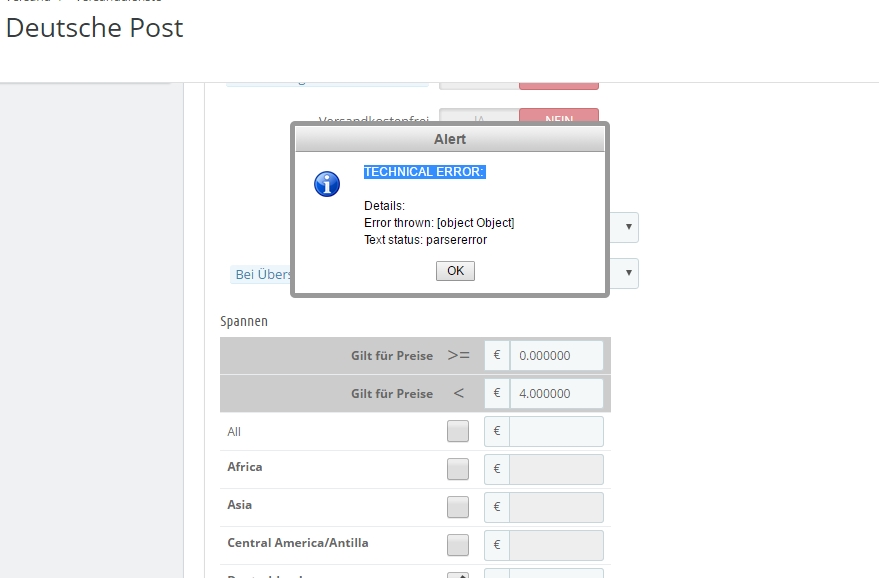The width and height of the screenshot is (879, 578).
Task: Click the 'Details:' line in the alert
Action: 384,206
